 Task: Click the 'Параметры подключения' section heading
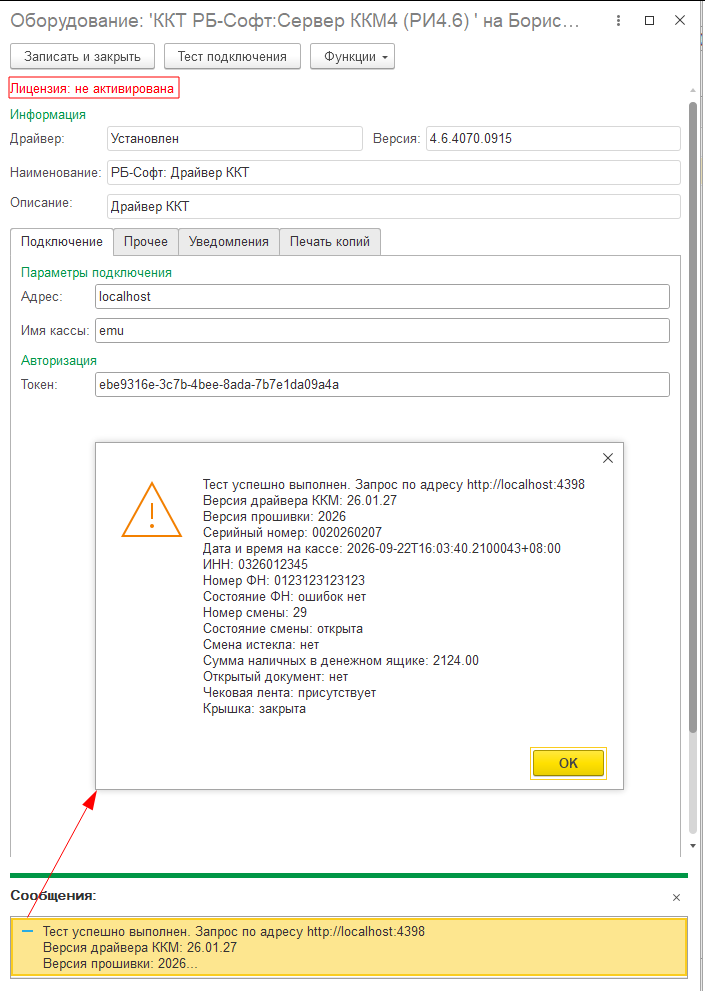point(96,272)
